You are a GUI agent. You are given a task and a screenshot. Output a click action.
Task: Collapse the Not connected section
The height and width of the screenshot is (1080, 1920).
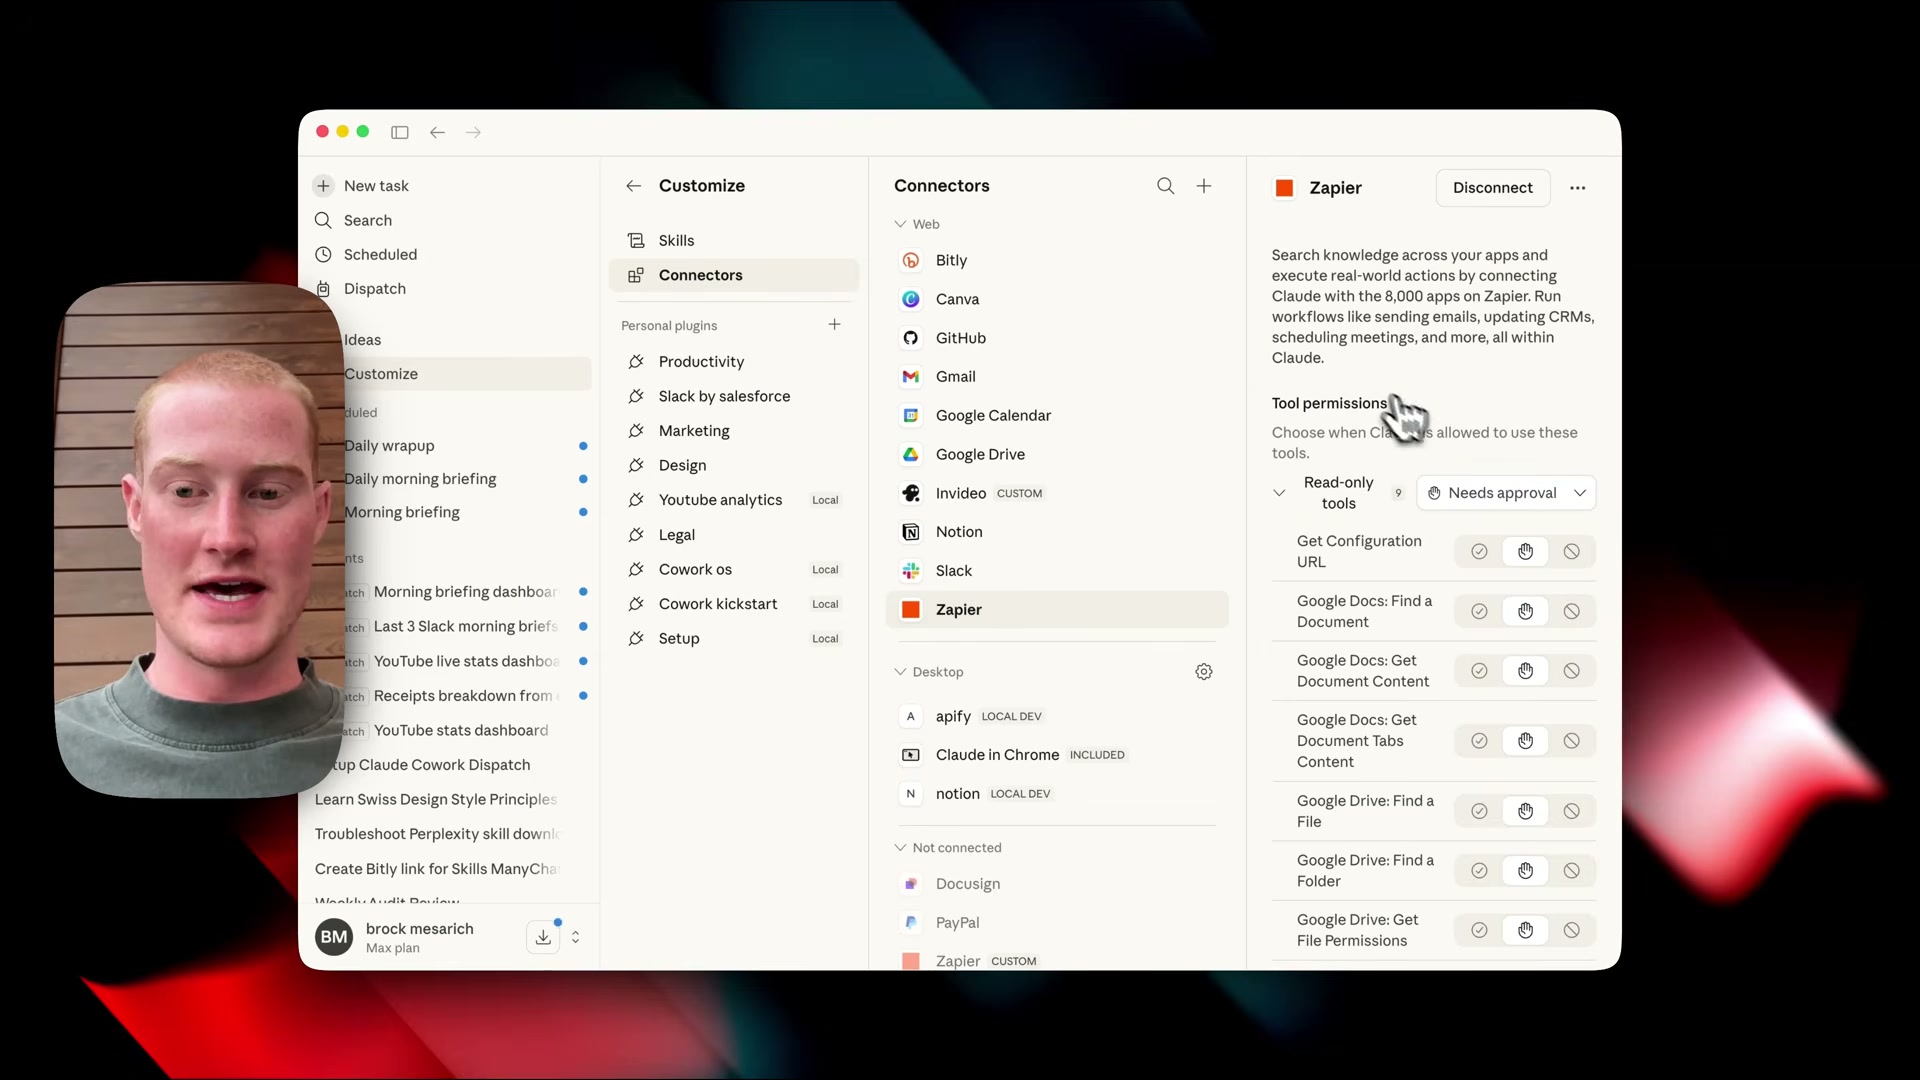point(900,847)
